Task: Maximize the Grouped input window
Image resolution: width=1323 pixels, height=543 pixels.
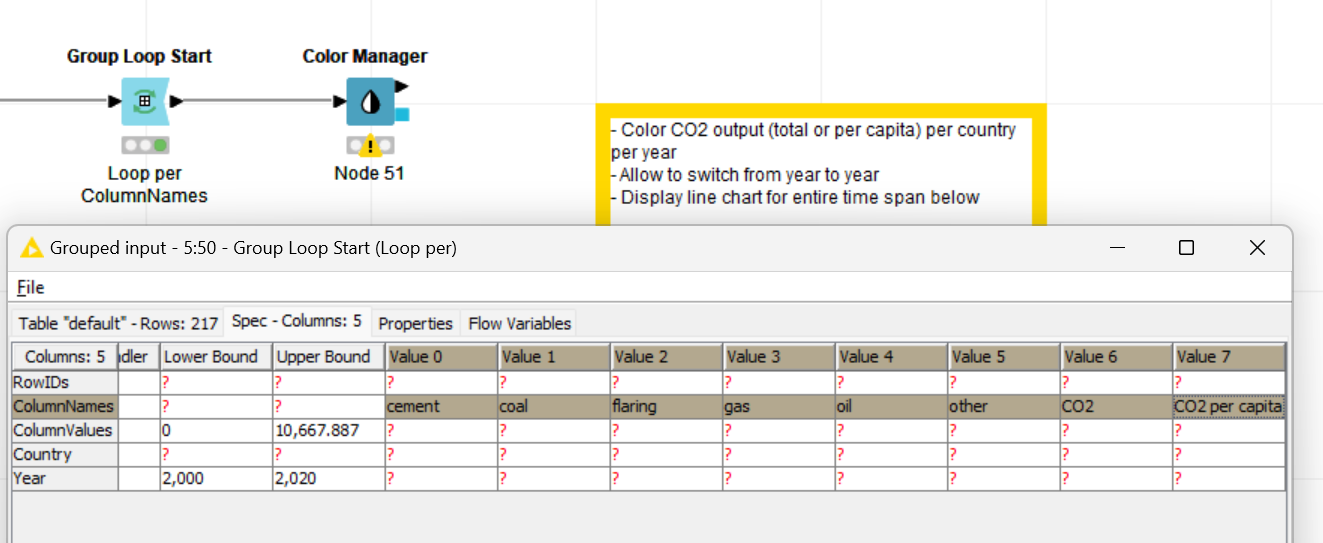Action: pyautogui.click(x=1186, y=248)
